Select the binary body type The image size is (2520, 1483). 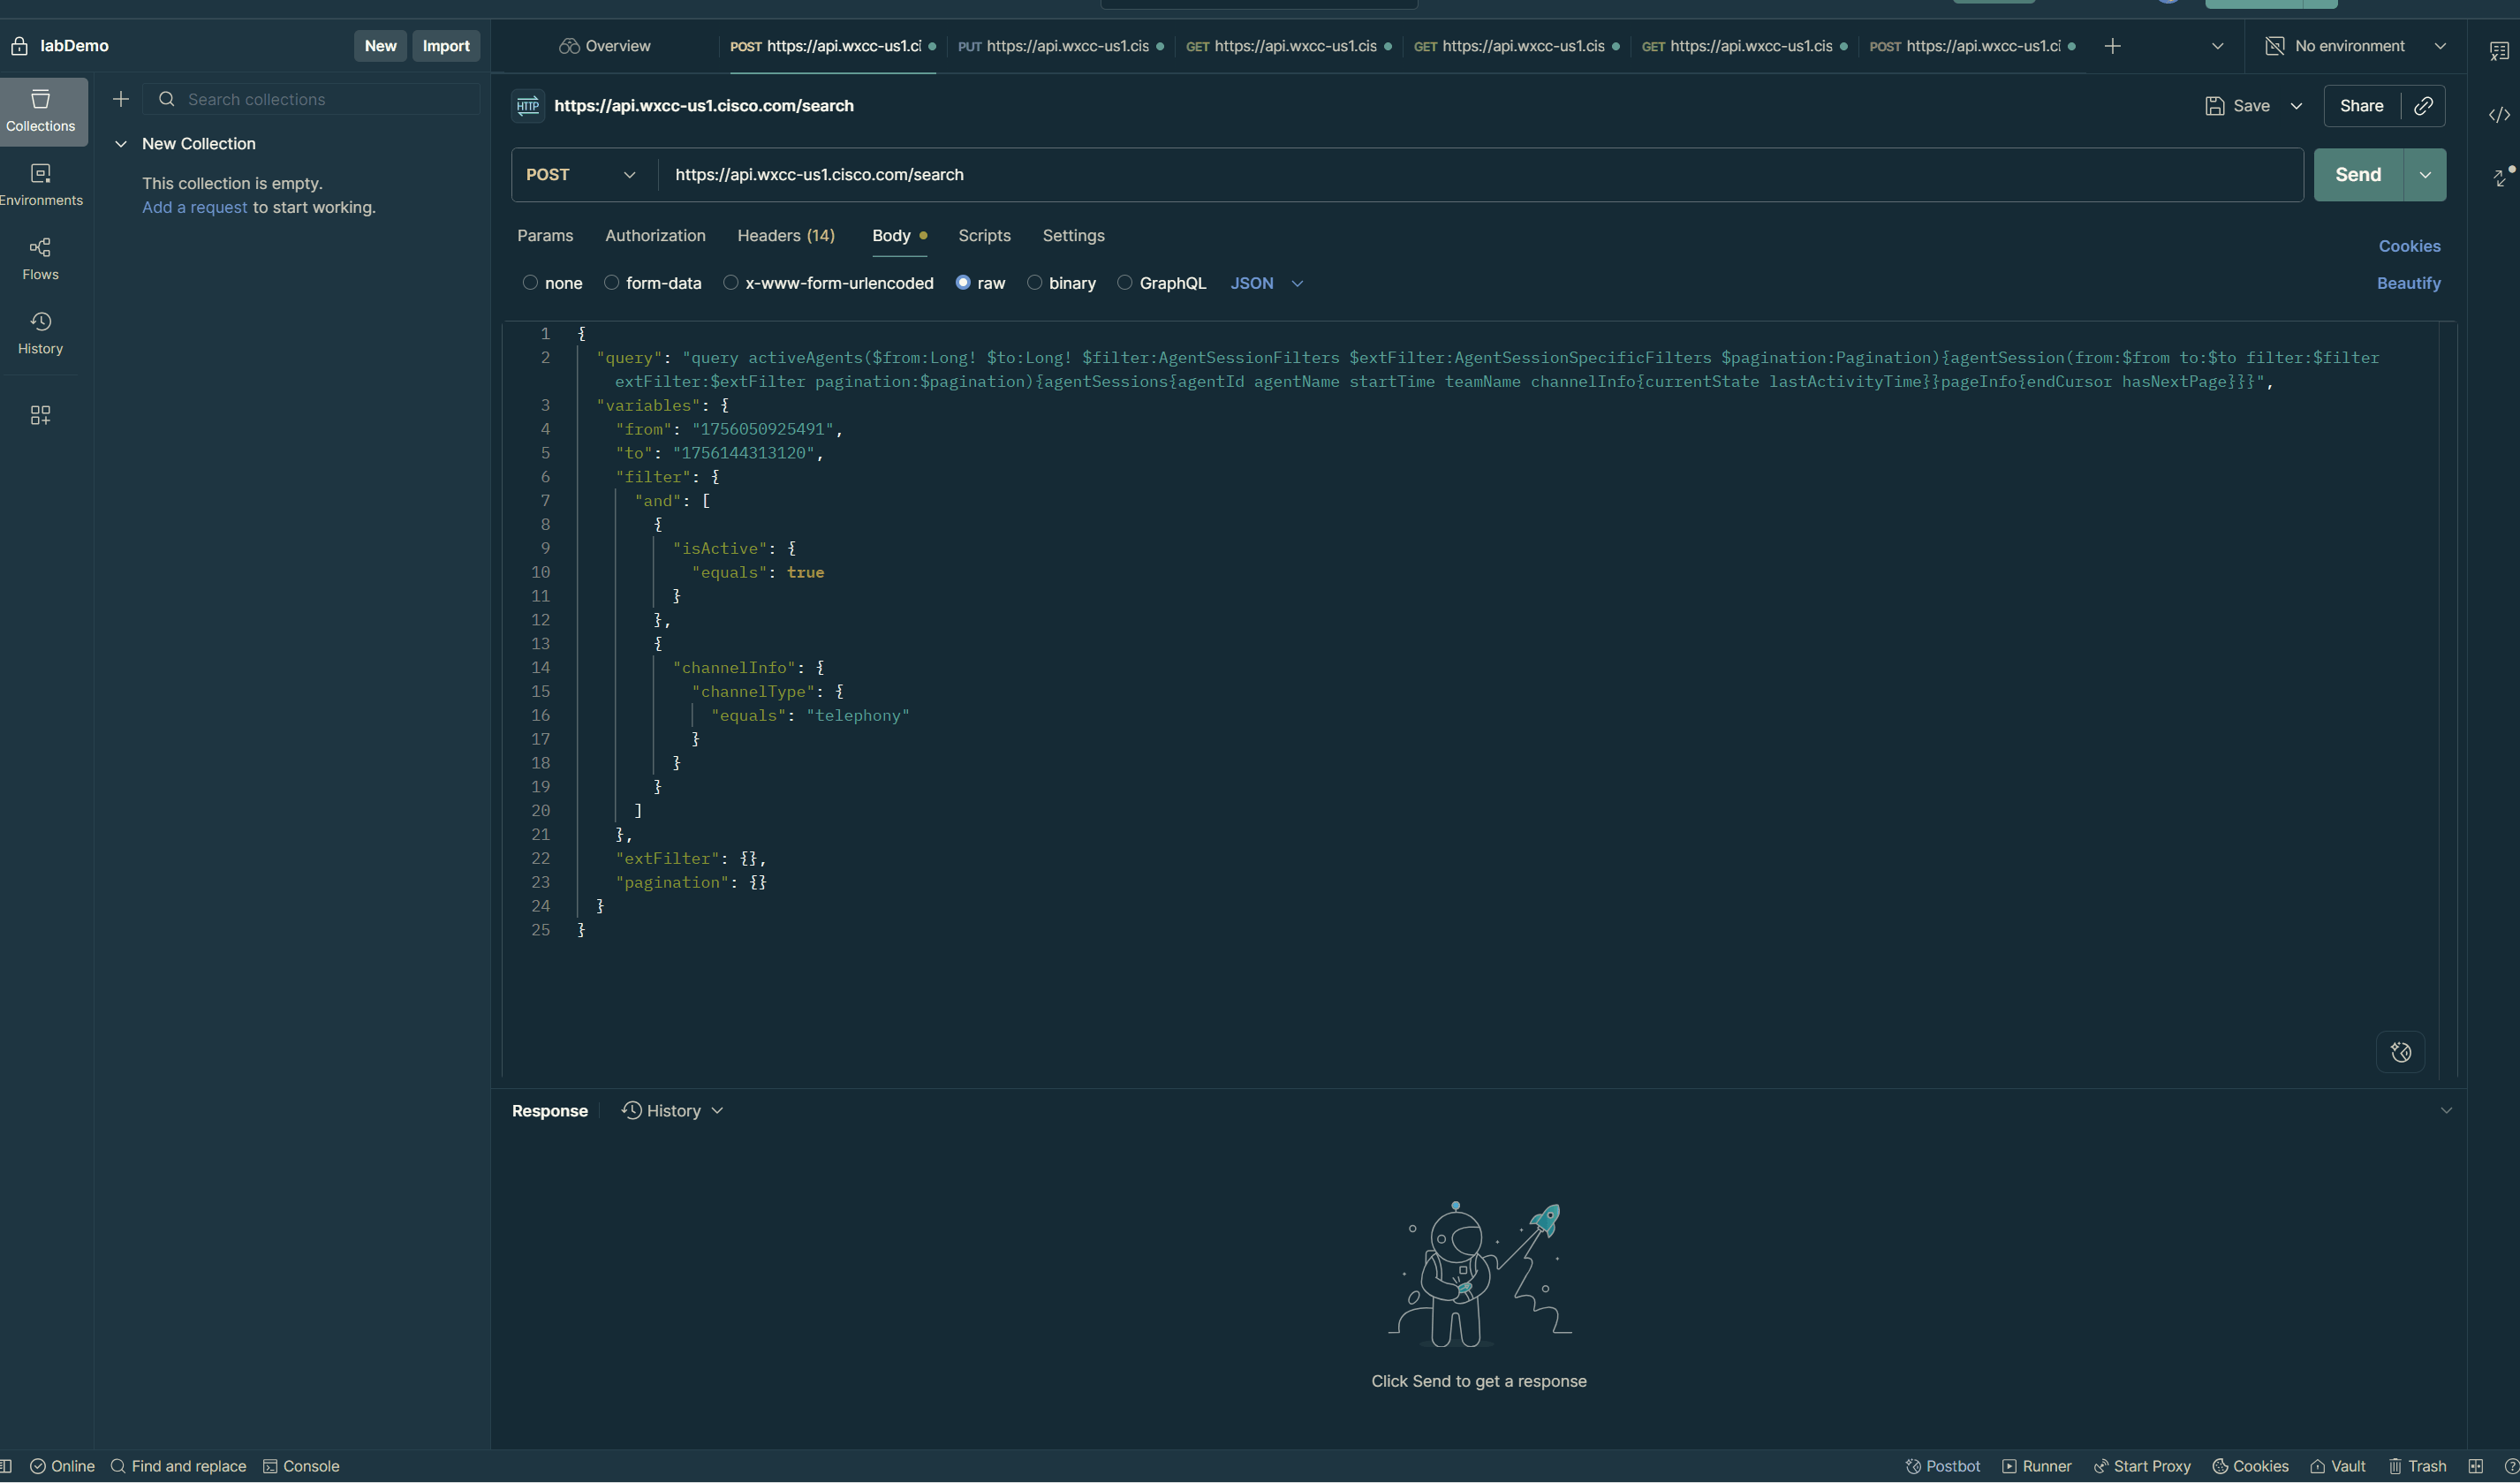tap(1035, 283)
